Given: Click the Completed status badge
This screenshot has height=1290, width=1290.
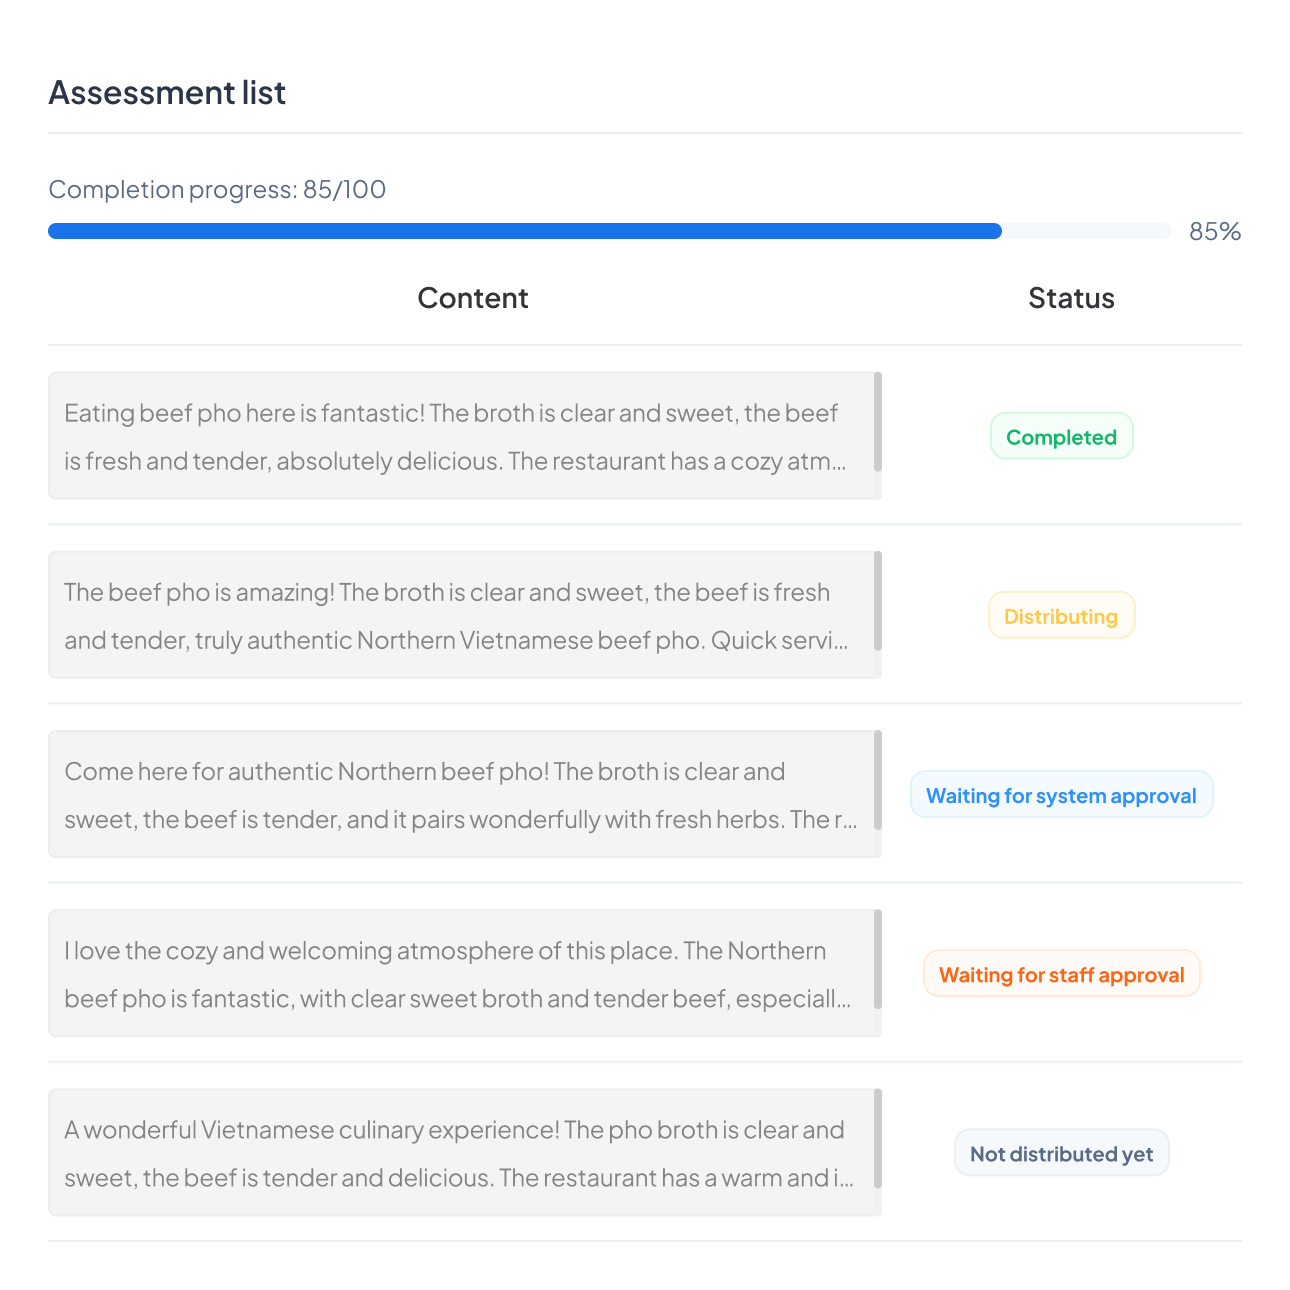Looking at the screenshot, I should [1061, 437].
